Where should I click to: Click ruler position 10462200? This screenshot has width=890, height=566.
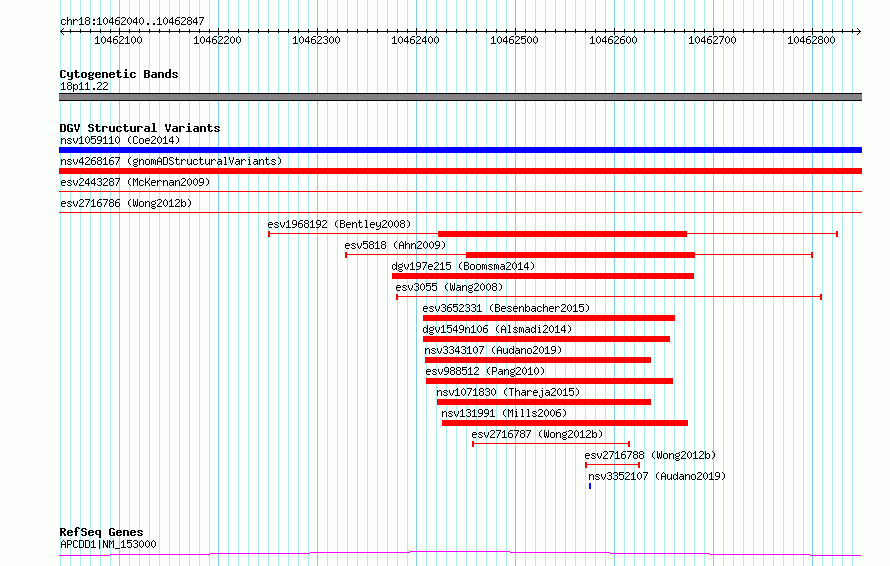click(x=217, y=40)
